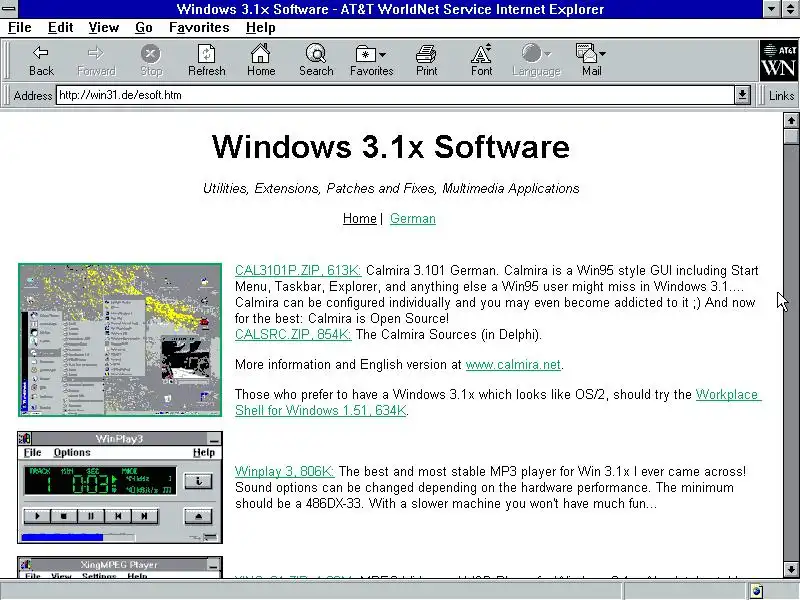Screen dimensions: 800x600
Task: Open the address bar history dropdown
Action: pyautogui.click(x=742, y=95)
